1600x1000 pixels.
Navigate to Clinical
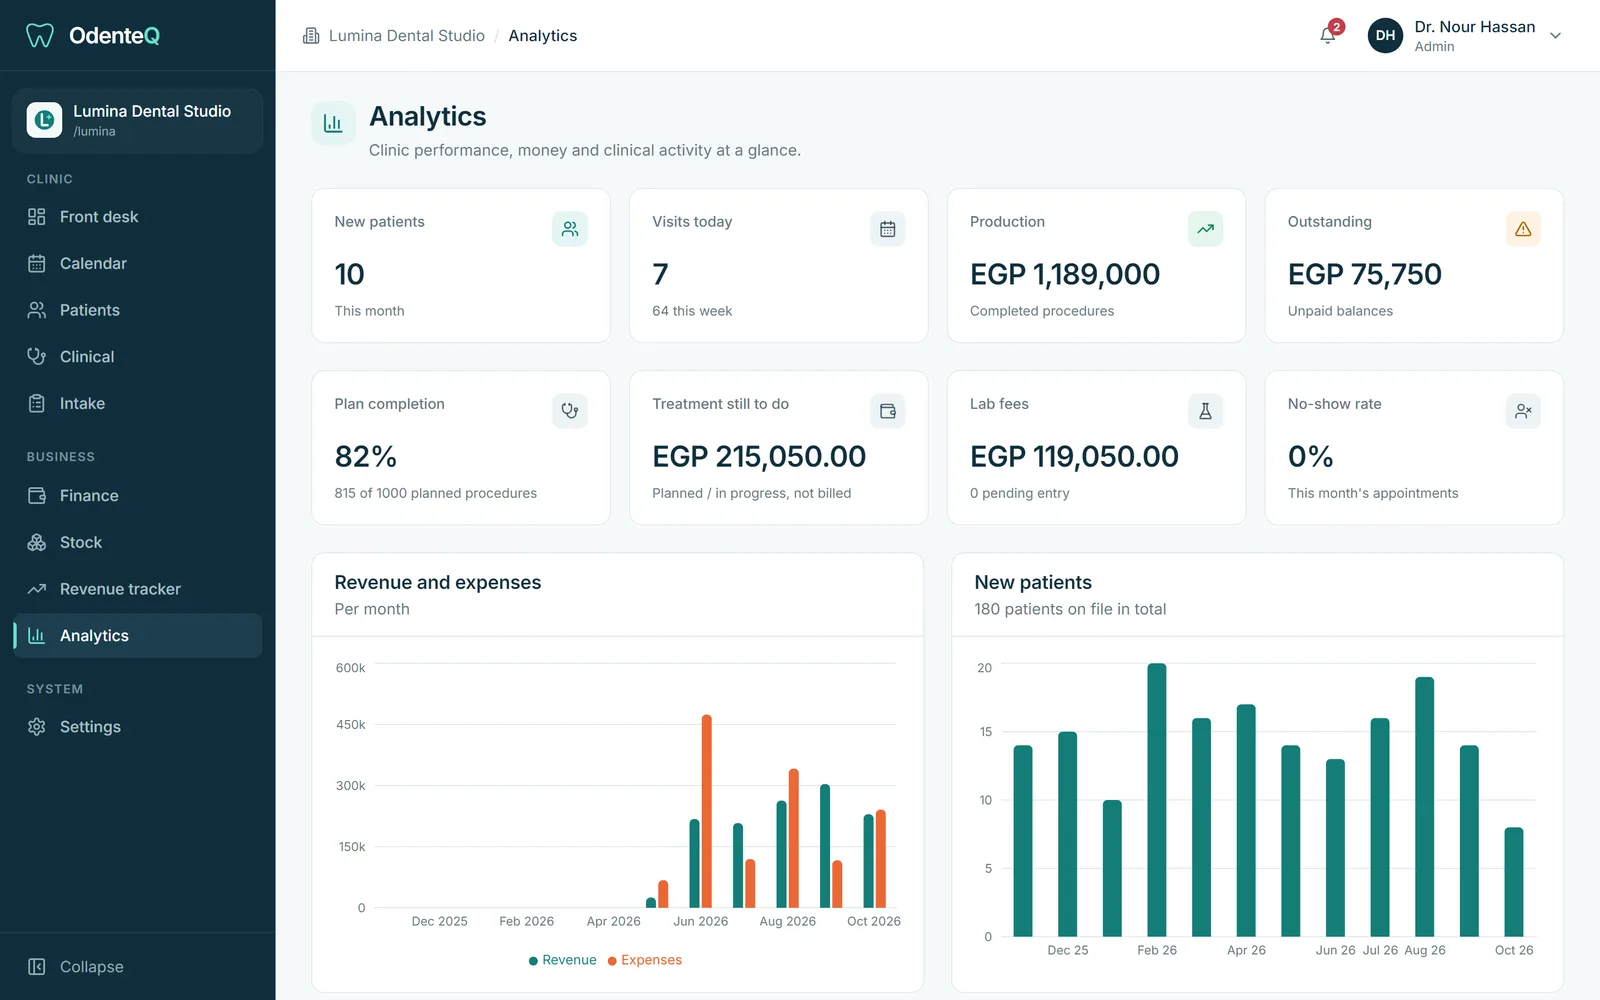(x=138, y=357)
